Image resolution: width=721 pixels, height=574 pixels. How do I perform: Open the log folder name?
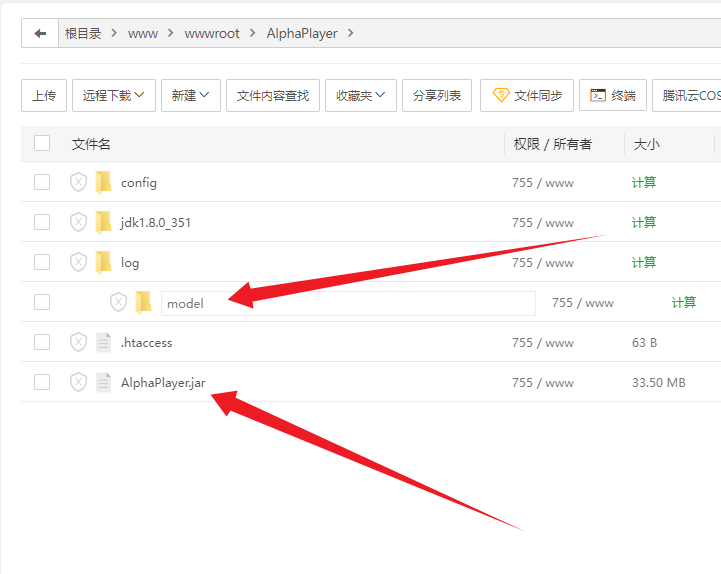point(130,263)
